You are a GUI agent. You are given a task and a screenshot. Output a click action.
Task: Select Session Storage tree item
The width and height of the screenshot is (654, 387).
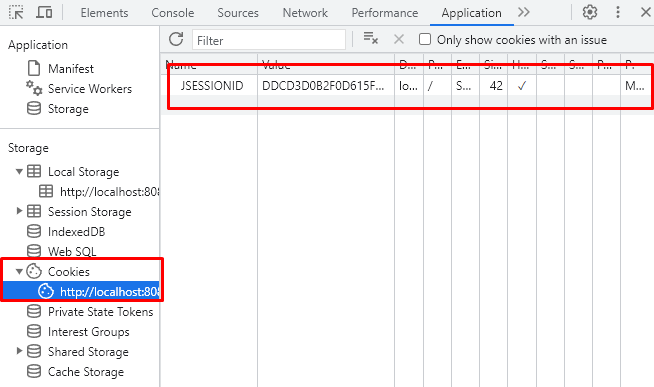click(89, 212)
